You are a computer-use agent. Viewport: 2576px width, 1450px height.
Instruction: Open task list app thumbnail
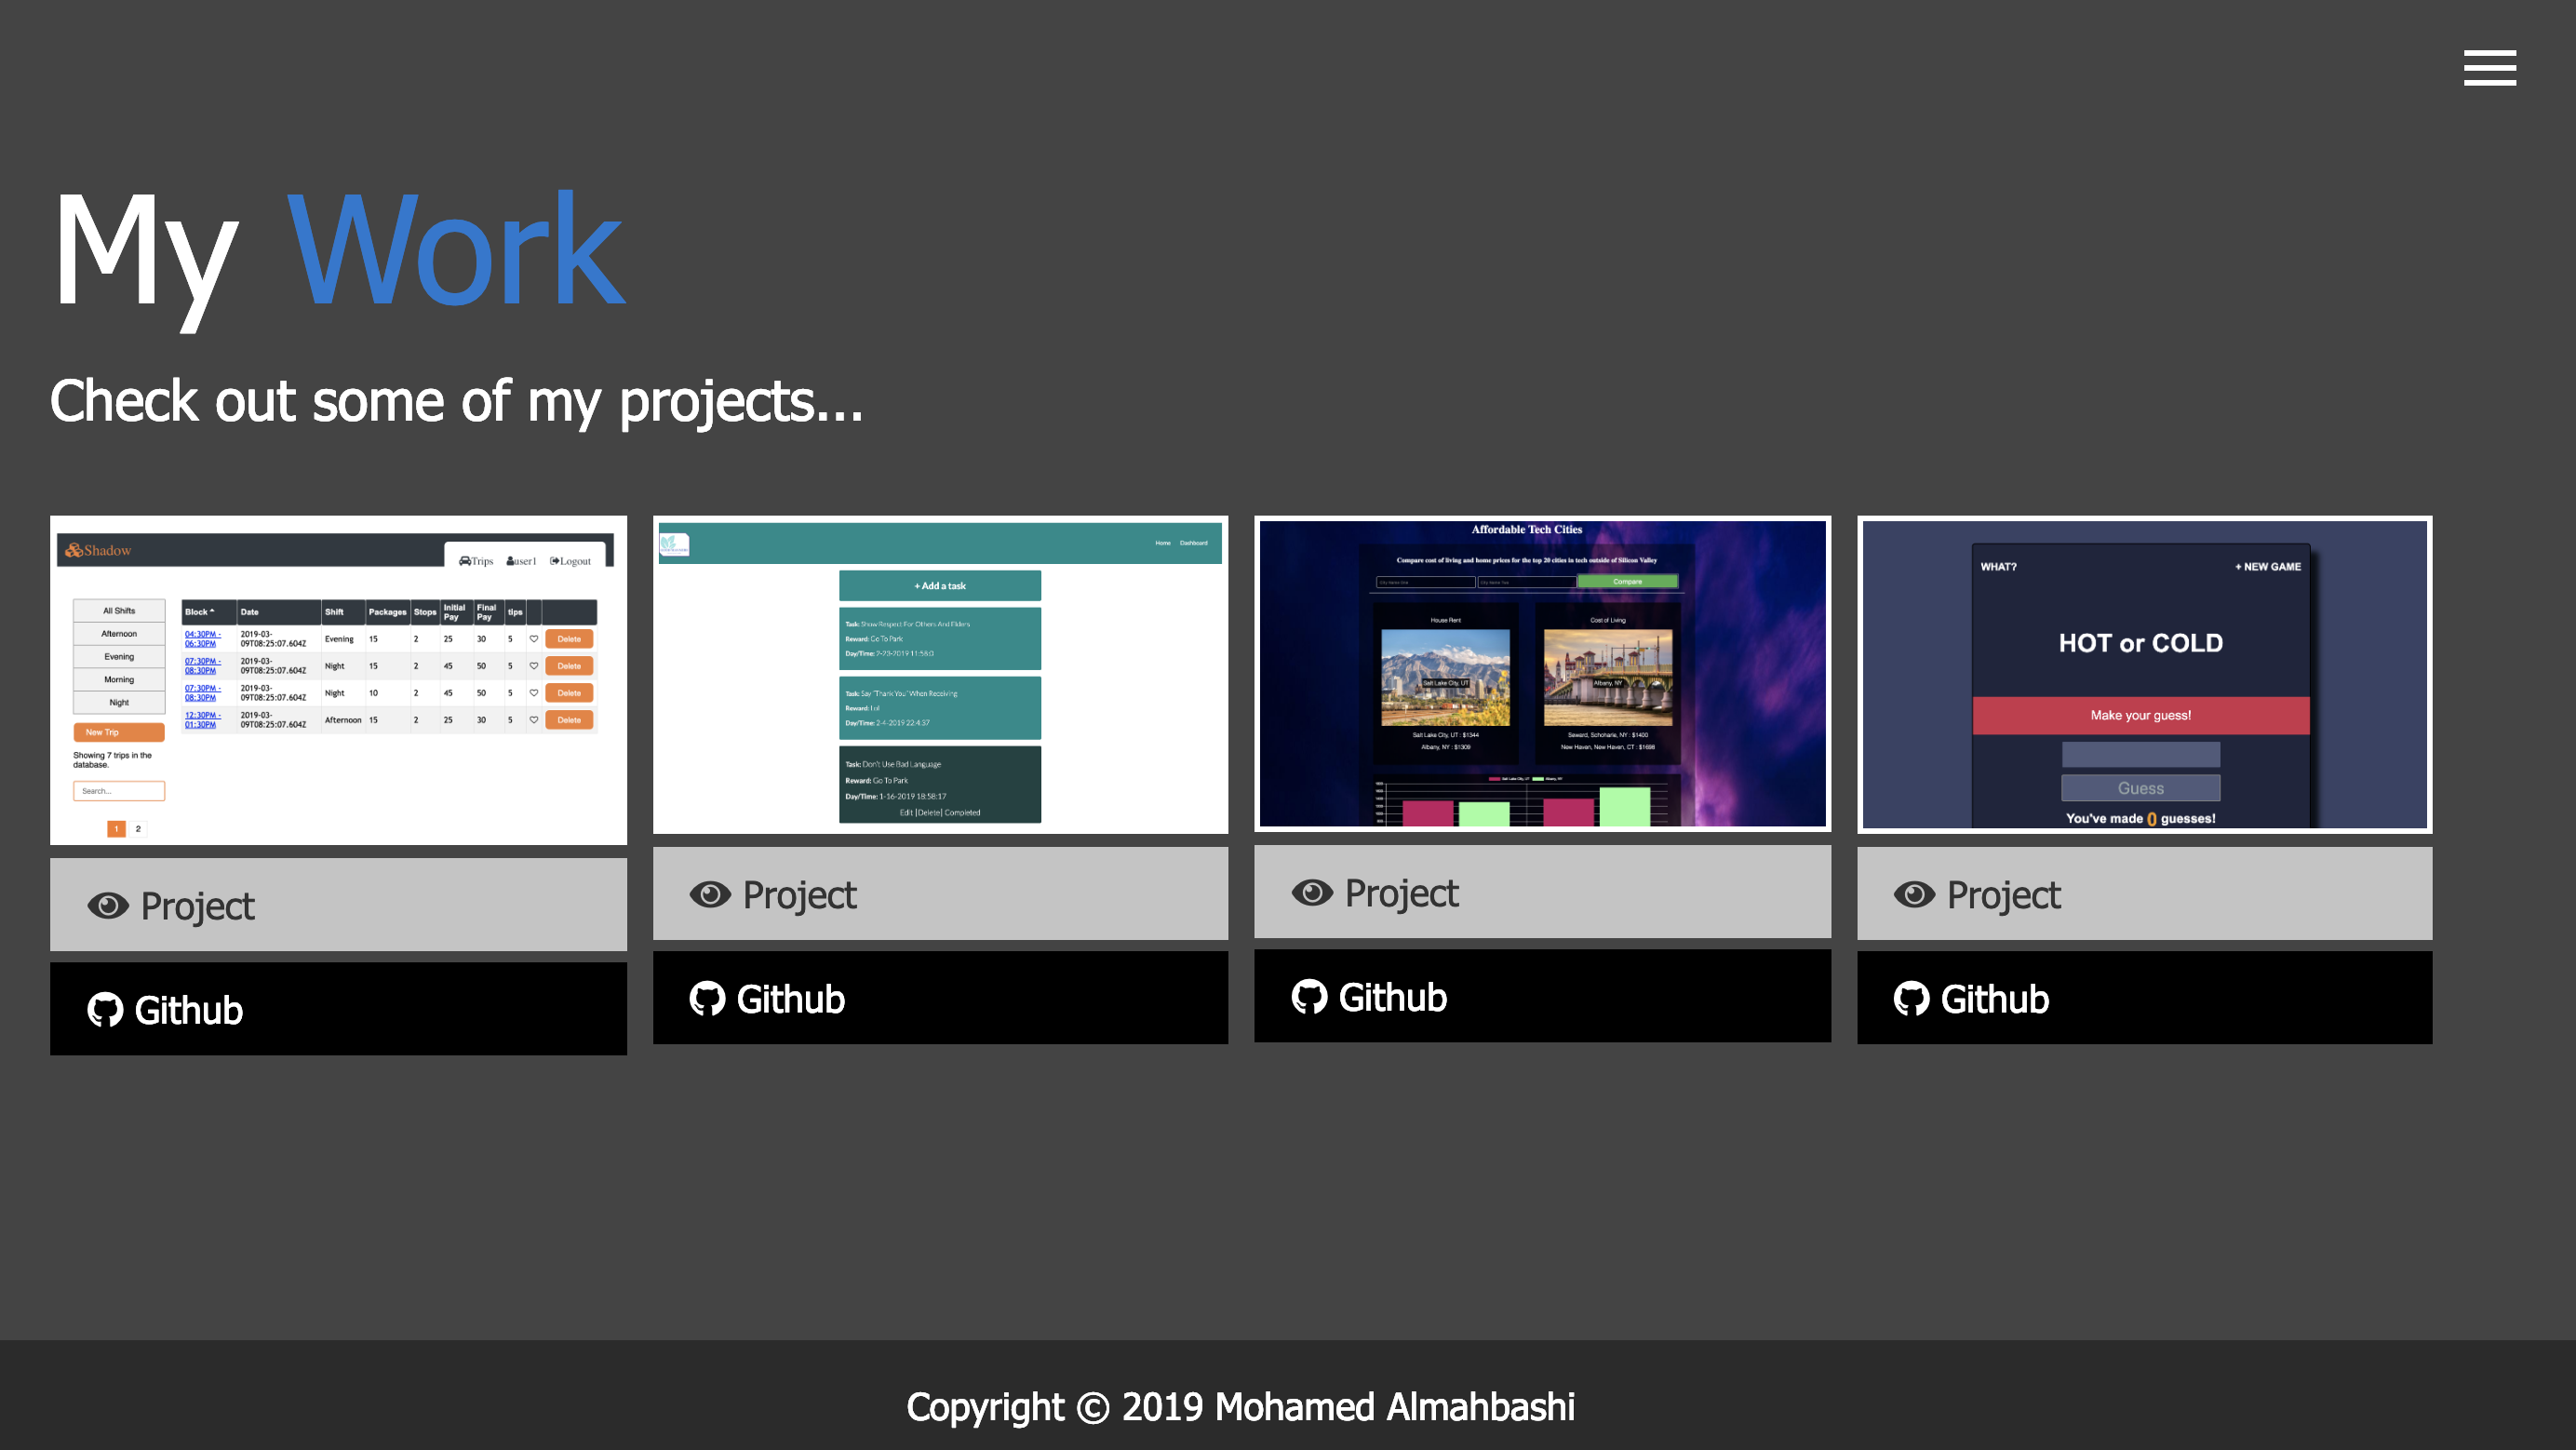click(x=940, y=675)
